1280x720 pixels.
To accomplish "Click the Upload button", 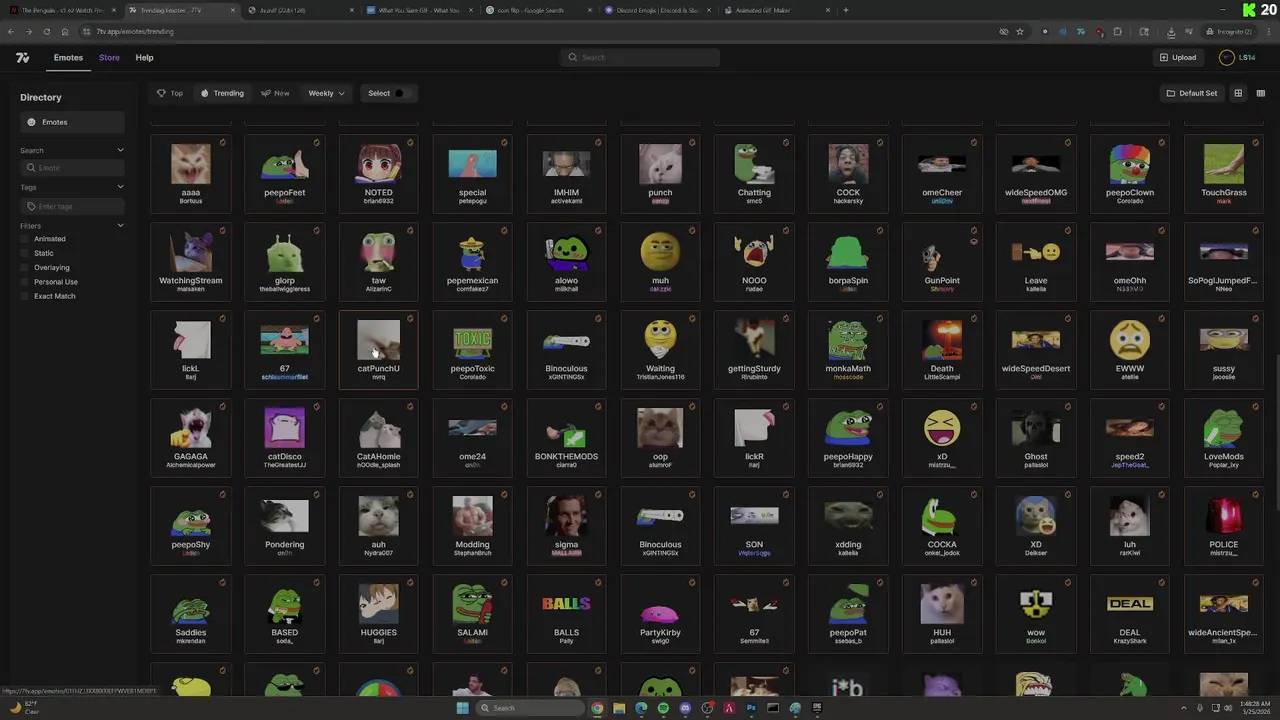I will click(1178, 58).
